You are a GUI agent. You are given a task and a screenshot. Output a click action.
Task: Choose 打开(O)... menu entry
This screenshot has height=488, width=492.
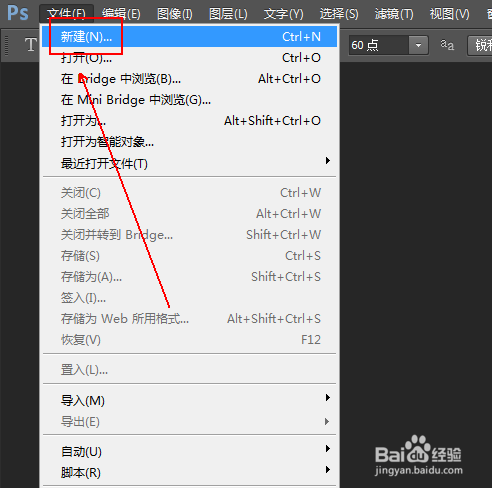(x=189, y=58)
